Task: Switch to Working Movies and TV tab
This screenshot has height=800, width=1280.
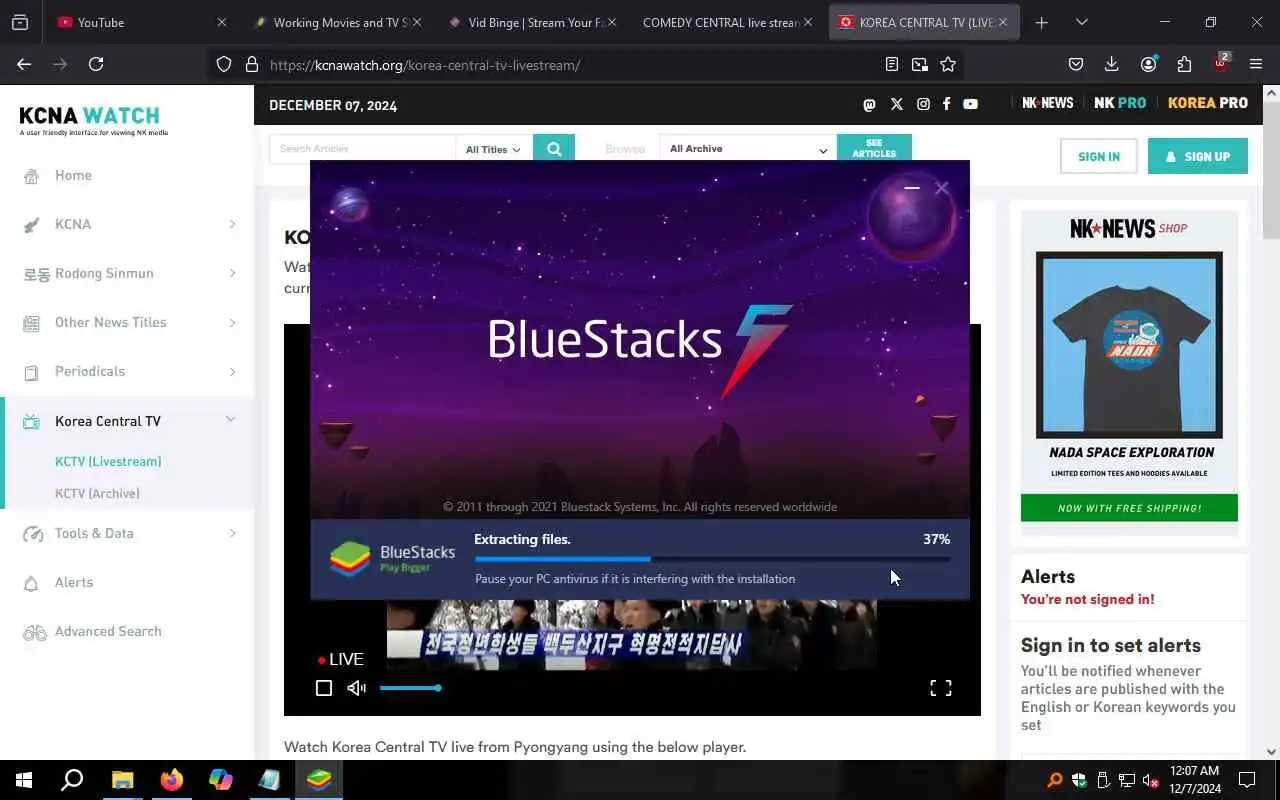Action: 335,22
